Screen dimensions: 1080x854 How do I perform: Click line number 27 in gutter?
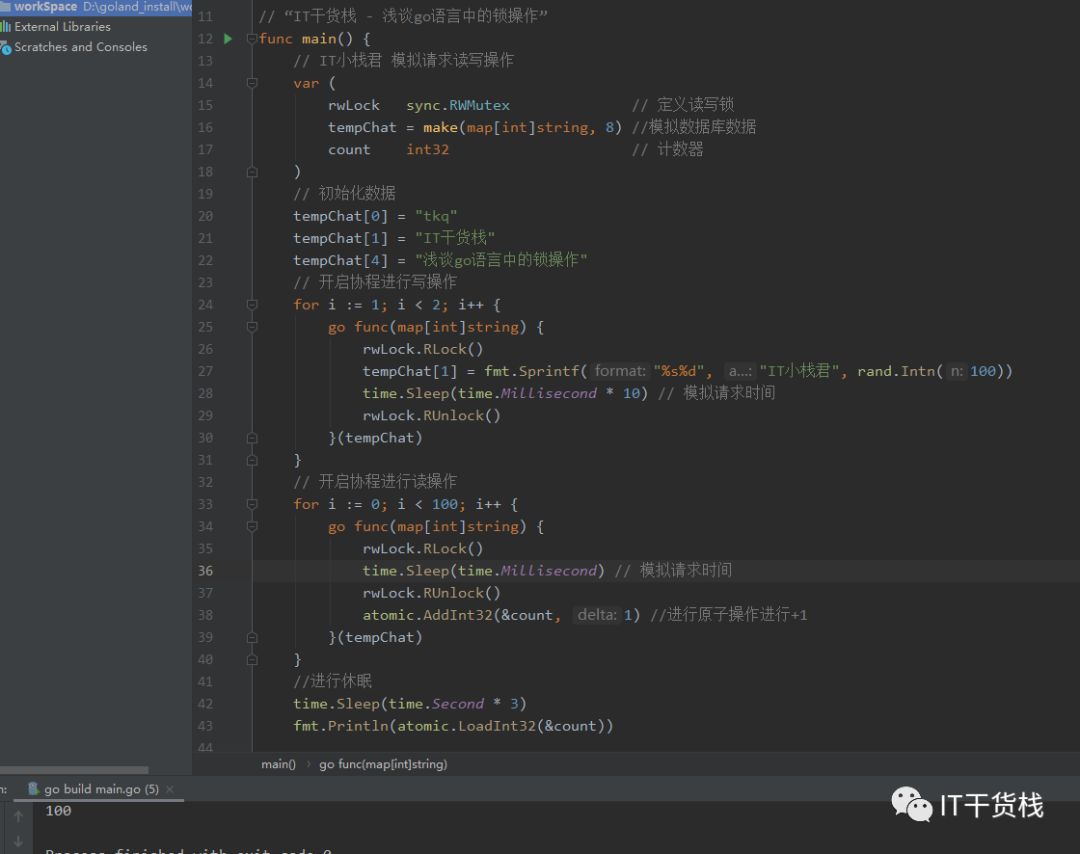[205, 371]
